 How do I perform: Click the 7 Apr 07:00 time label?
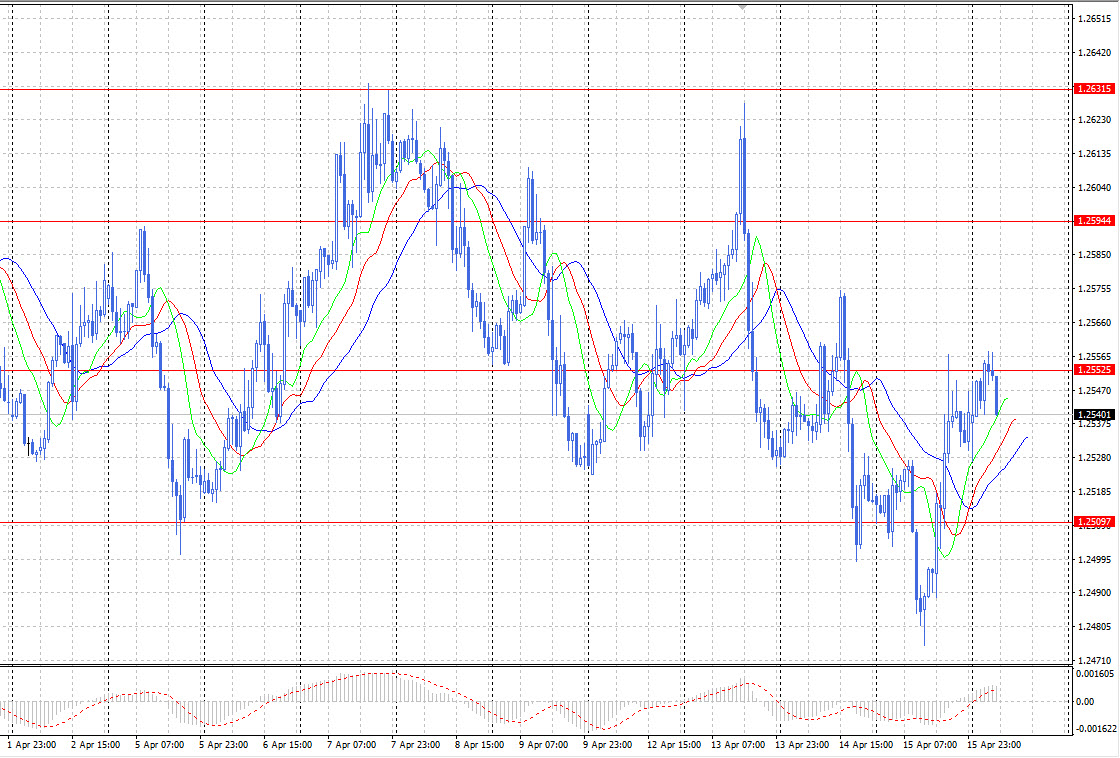pyautogui.click(x=351, y=744)
